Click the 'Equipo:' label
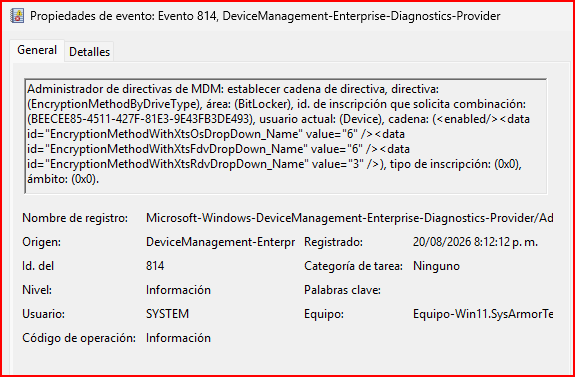Viewport: 575px width, 377px height. coord(324,314)
